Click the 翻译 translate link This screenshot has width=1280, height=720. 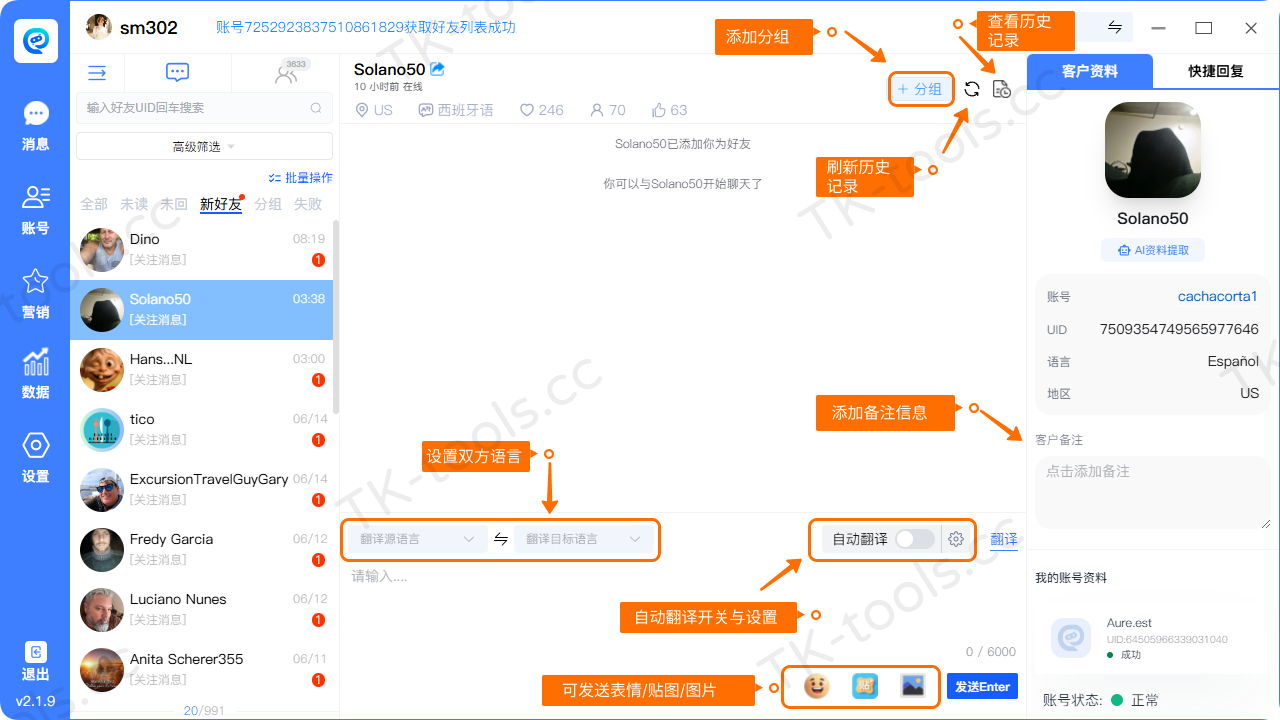pos(1004,539)
